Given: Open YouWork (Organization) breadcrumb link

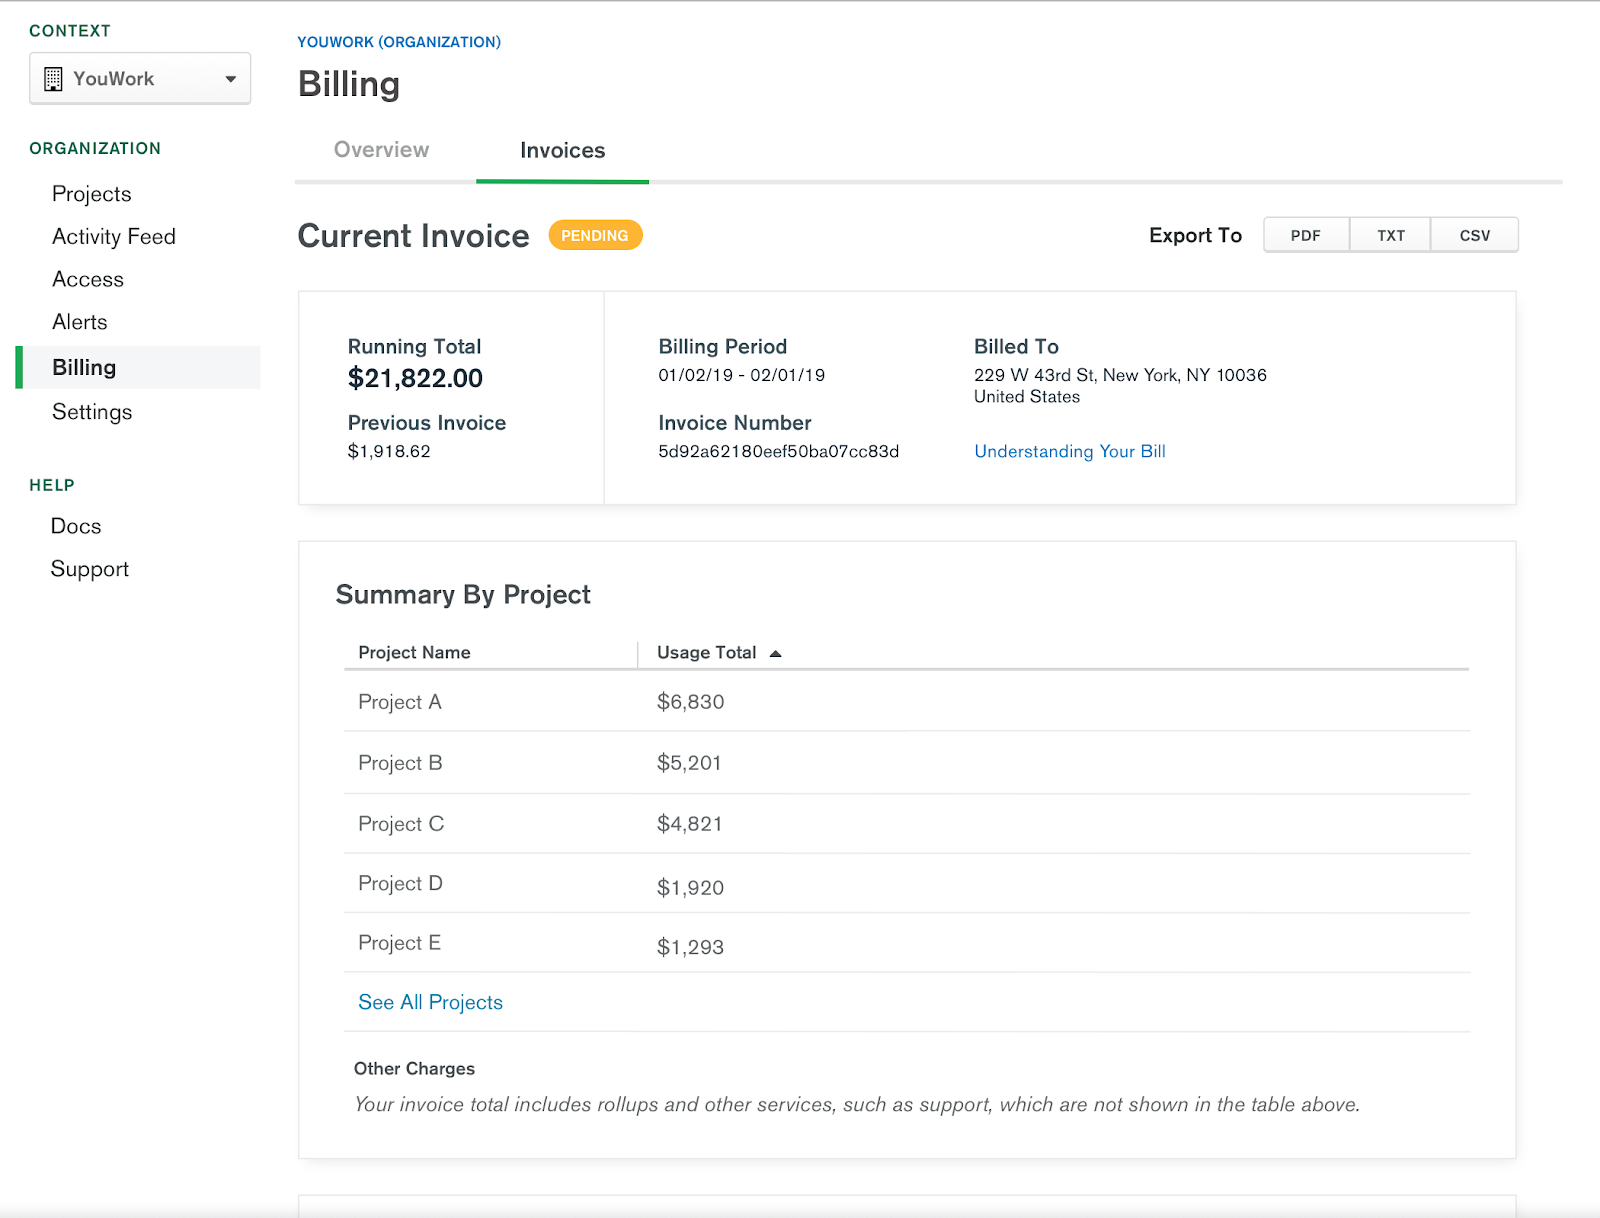Looking at the screenshot, I should [x=399, y=42].
